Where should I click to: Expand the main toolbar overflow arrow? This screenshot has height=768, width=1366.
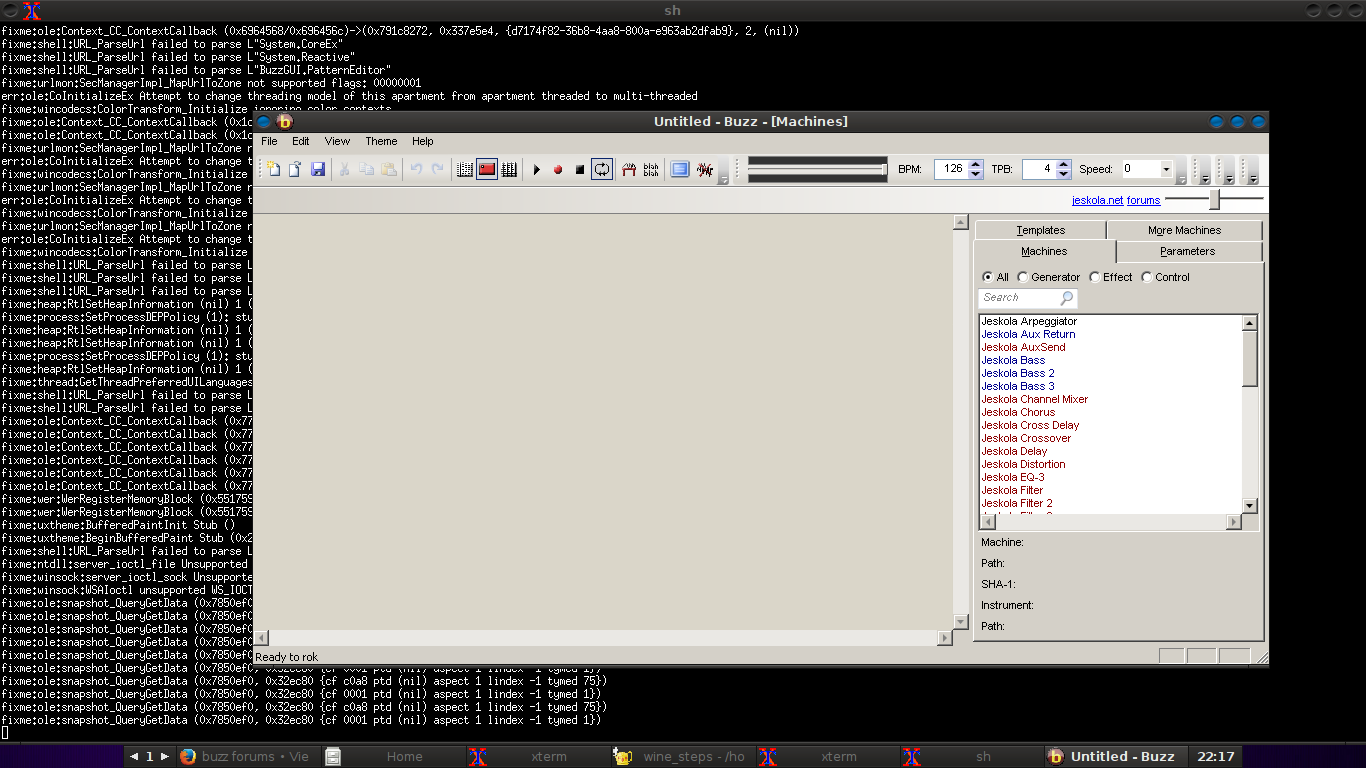coord(723,178)
